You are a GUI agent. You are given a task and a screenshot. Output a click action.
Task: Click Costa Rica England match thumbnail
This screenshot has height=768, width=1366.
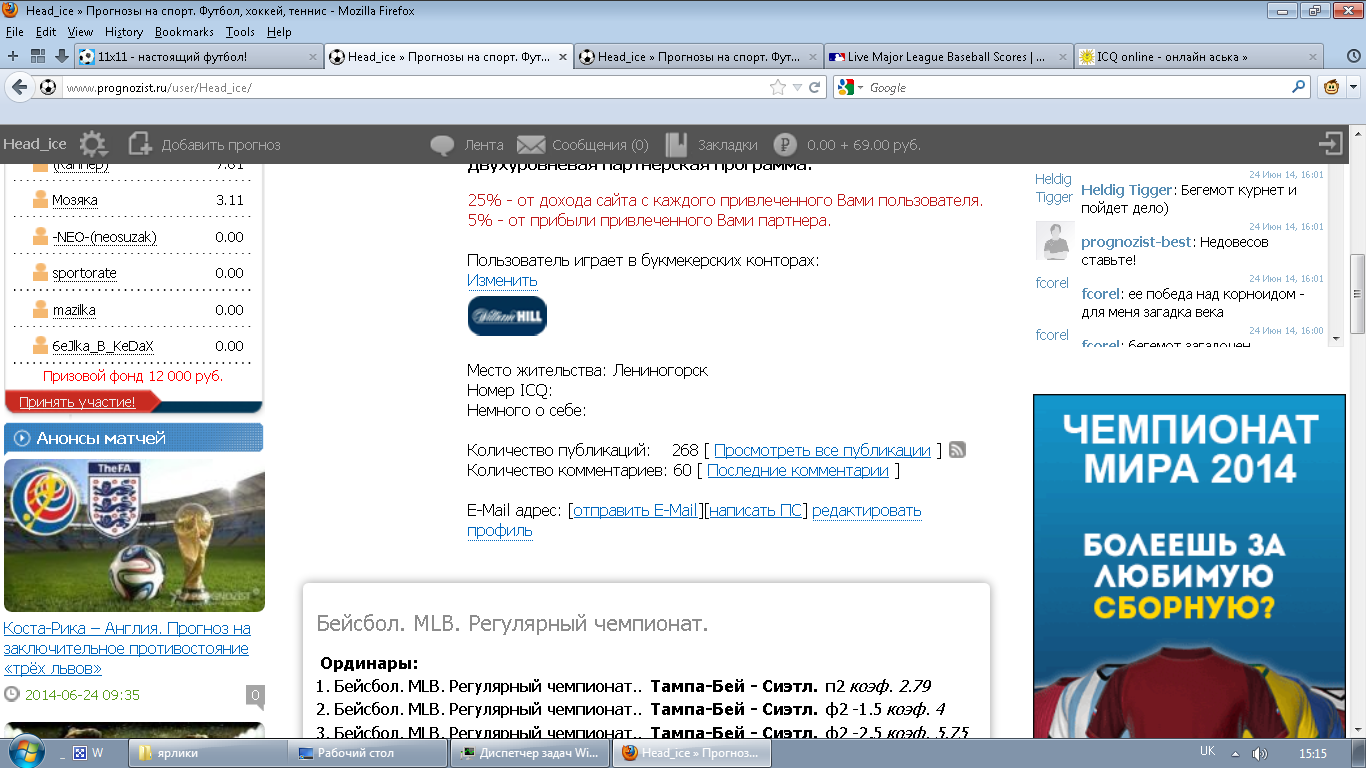[x=134, y=535]
